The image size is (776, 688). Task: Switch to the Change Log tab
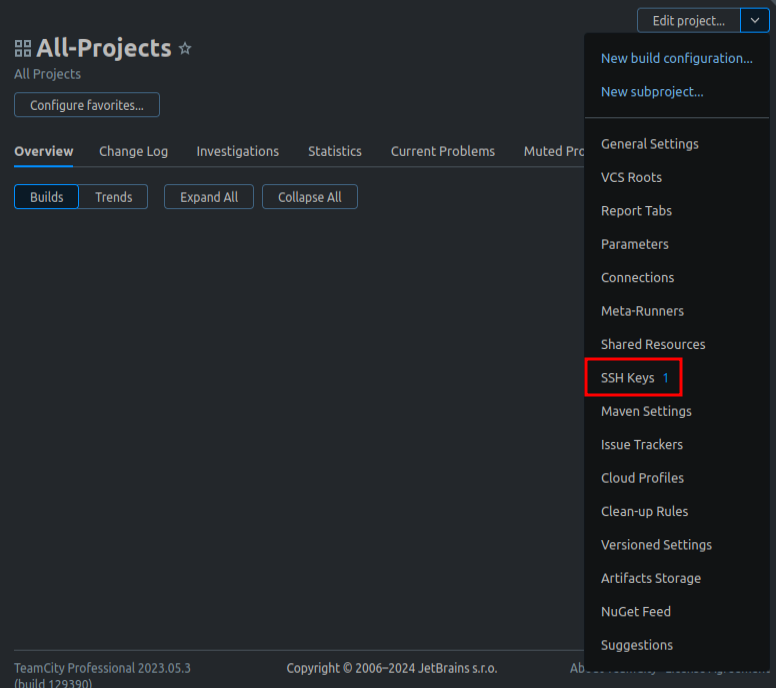point(133,151)
